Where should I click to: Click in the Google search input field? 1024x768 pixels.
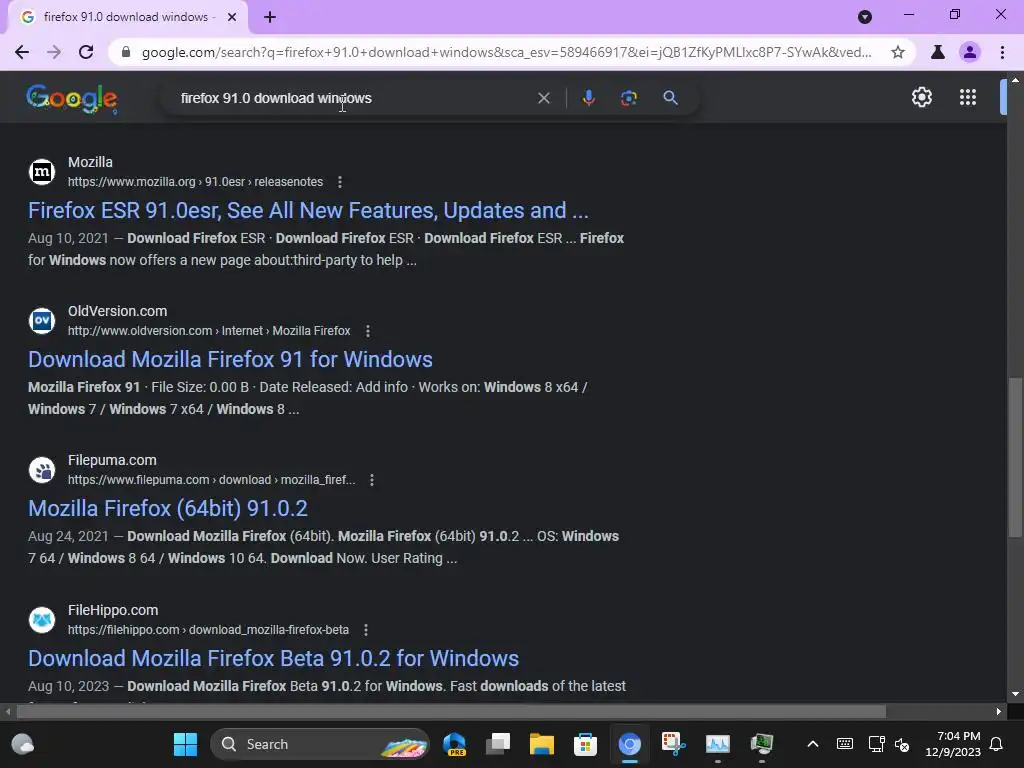(x=353, y=98)
